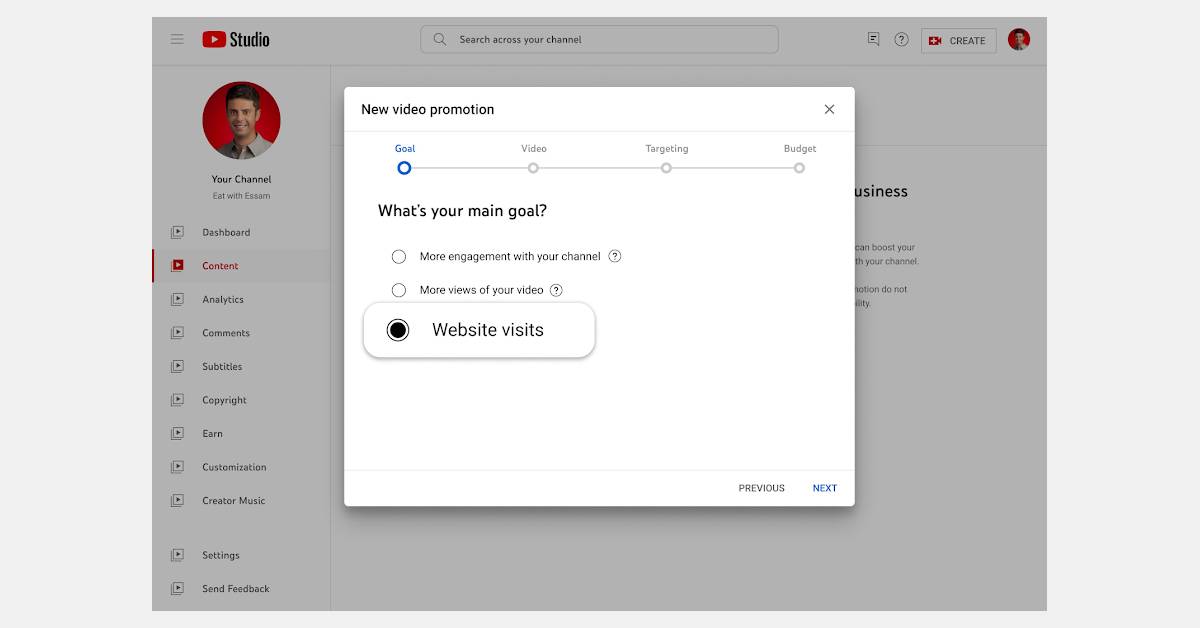Click the Content sidebar icon
The height and width of the screenshot is (628, 1200).
177,266
